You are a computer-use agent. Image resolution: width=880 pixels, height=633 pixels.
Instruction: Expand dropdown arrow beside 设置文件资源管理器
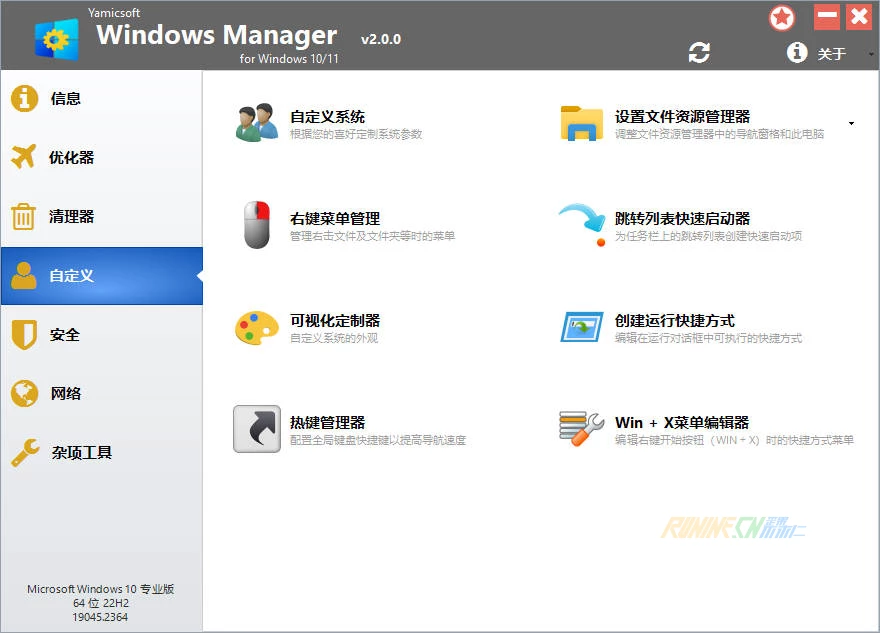[x=851, y=124]
